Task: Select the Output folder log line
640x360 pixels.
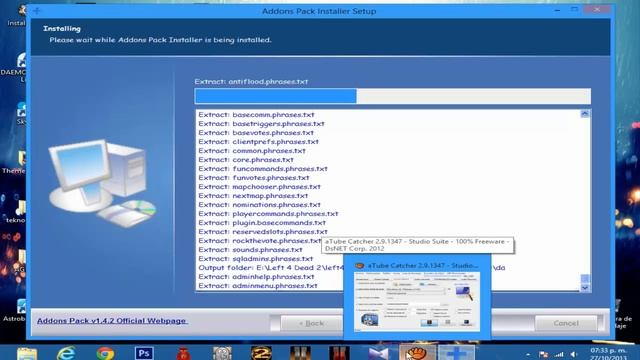Action: (x=271, y=267)
